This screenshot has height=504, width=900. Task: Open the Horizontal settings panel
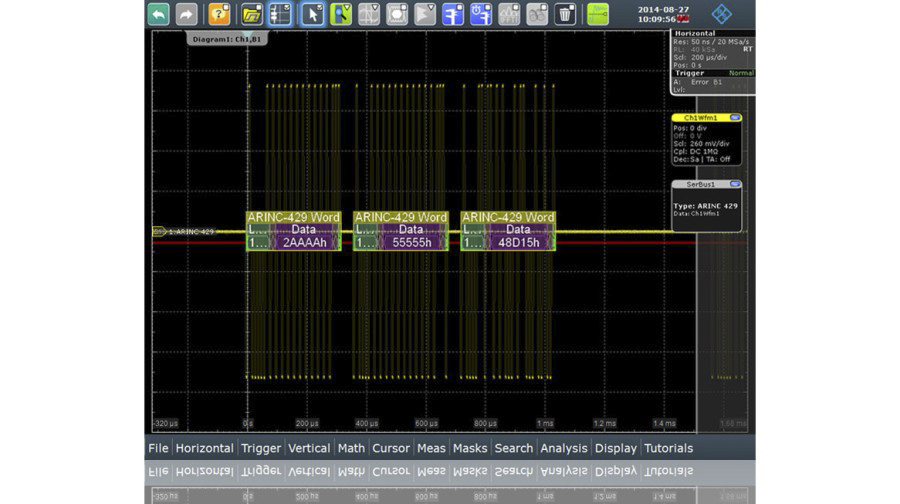(x=695, y=33)
